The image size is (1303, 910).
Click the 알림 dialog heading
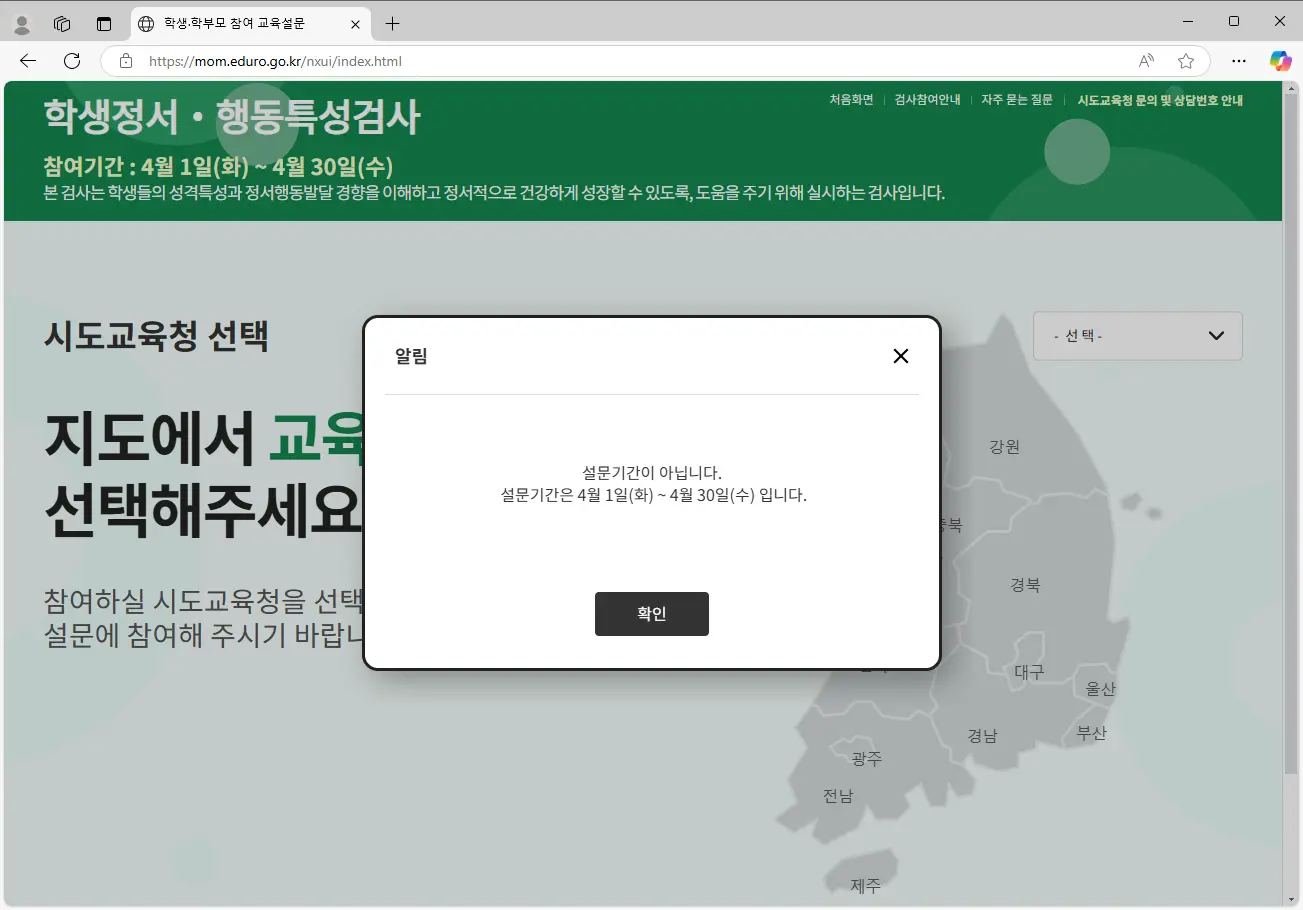(x=411, y=356)
